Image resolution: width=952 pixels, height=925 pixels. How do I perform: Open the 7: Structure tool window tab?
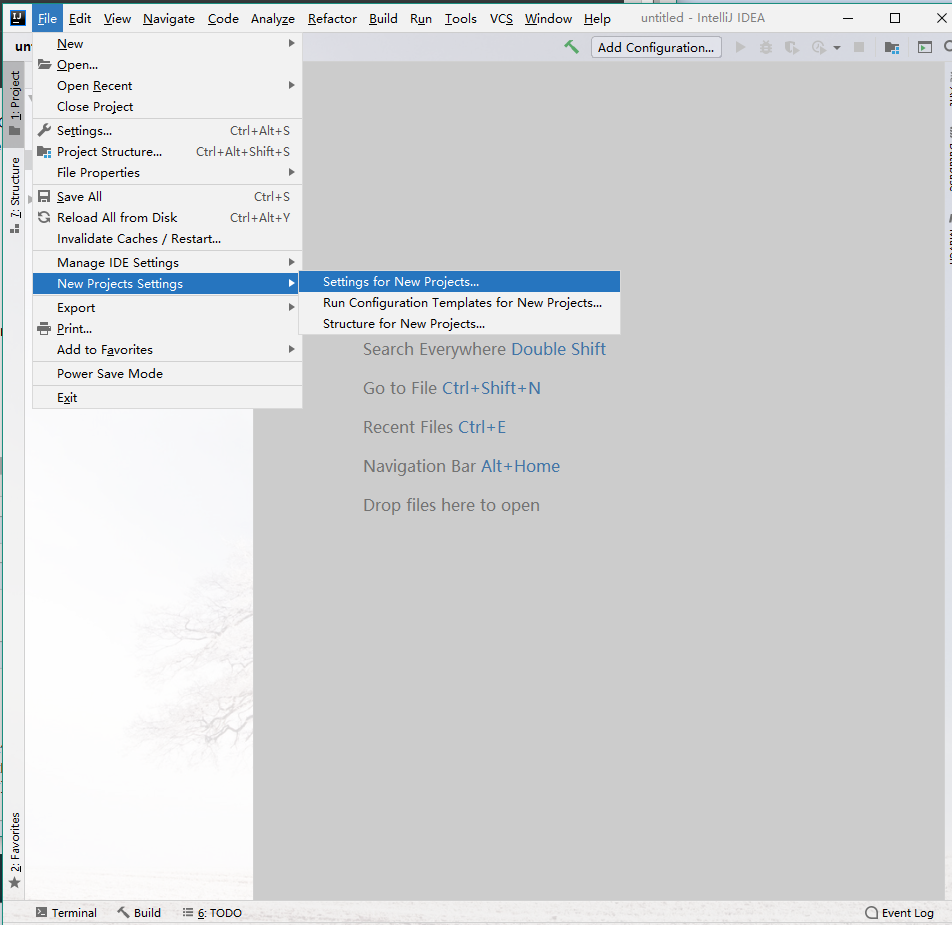(15, 195)
